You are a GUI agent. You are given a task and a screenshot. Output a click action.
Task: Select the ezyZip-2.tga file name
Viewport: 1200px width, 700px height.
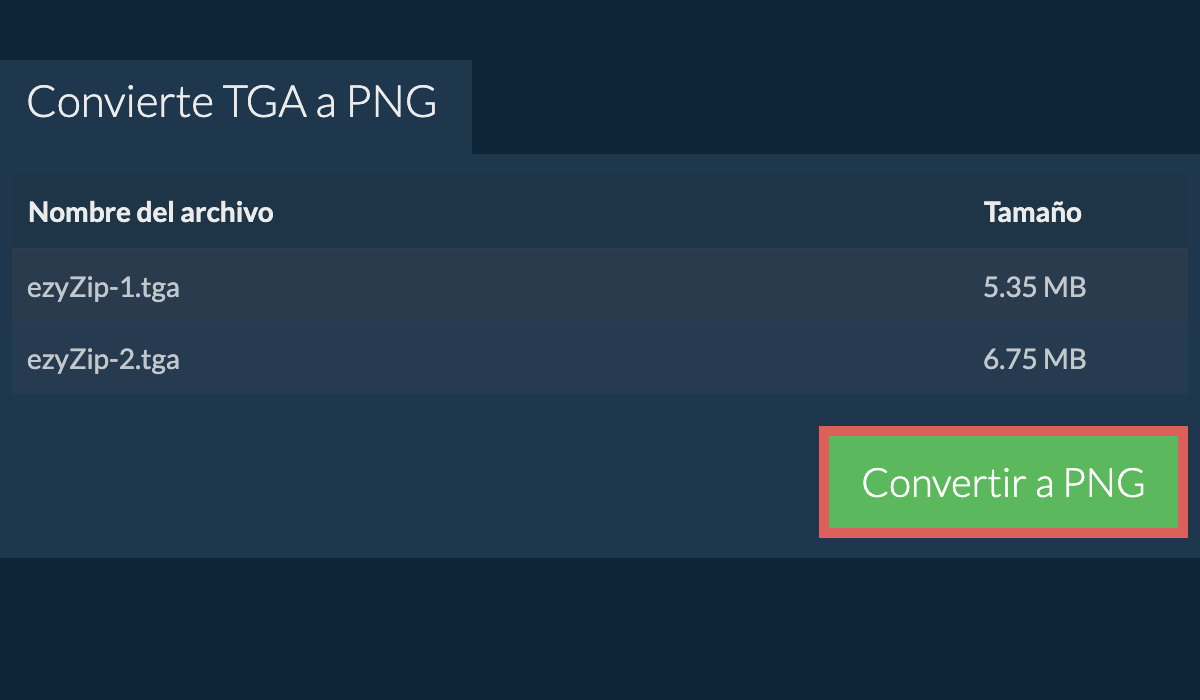[x=104, y=359]
